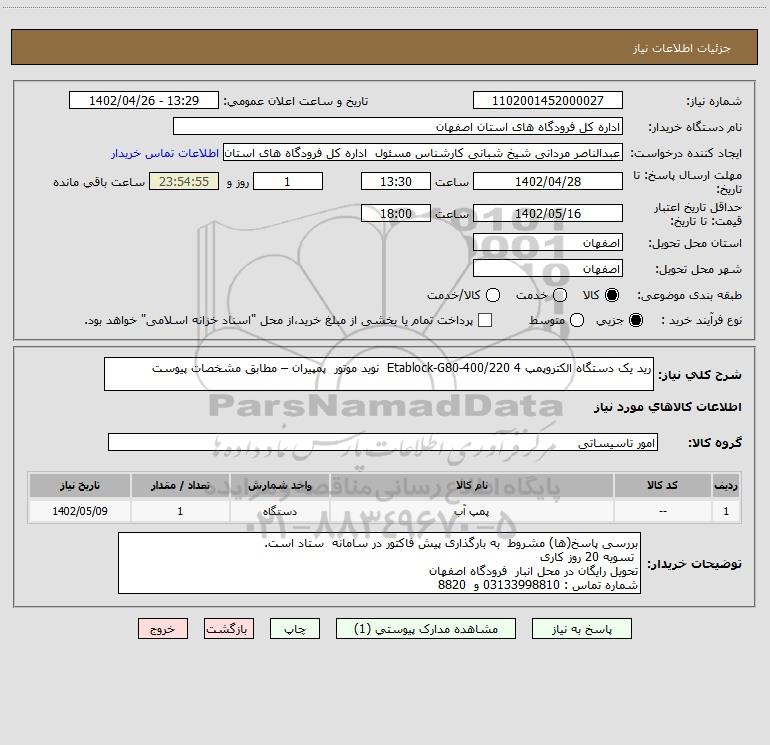The height and width of the screenshot is (745, 770).
Task: Click the general need description text box
Action: (379, 374)
